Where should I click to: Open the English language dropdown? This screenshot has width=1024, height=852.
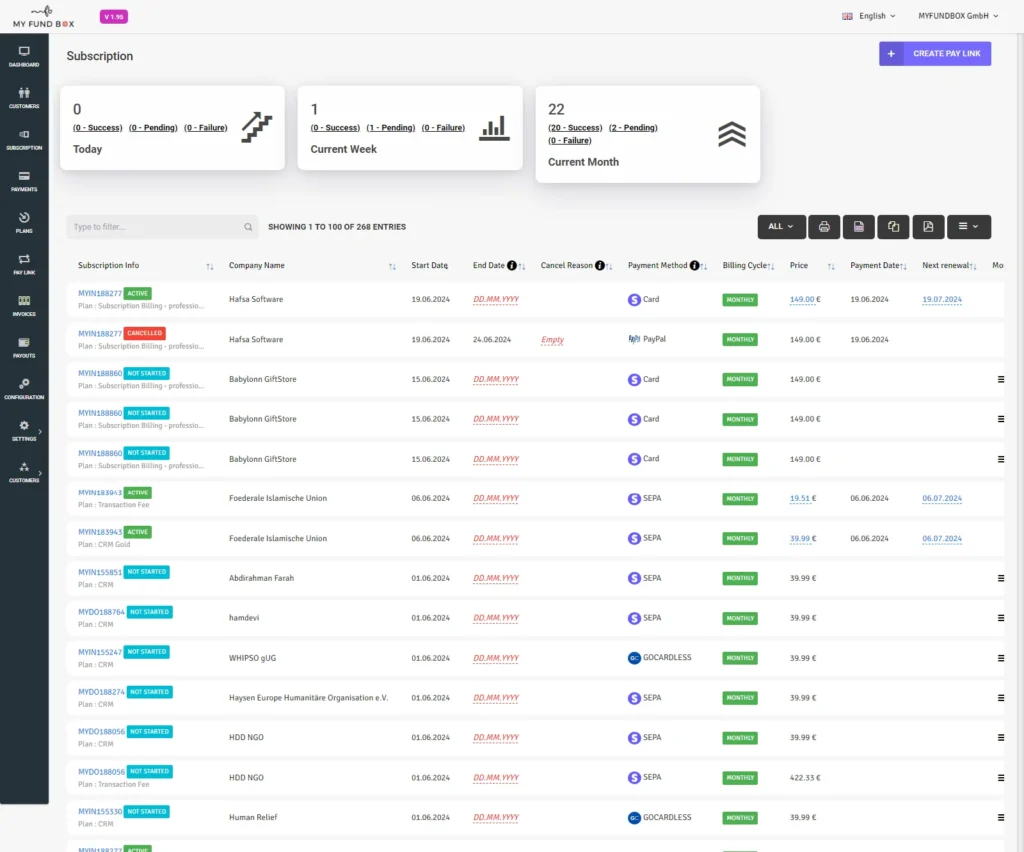[x=869, y=16]
